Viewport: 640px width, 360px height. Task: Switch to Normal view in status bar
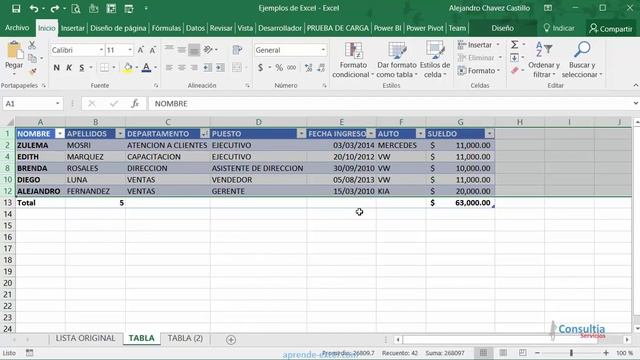point(483,353)
